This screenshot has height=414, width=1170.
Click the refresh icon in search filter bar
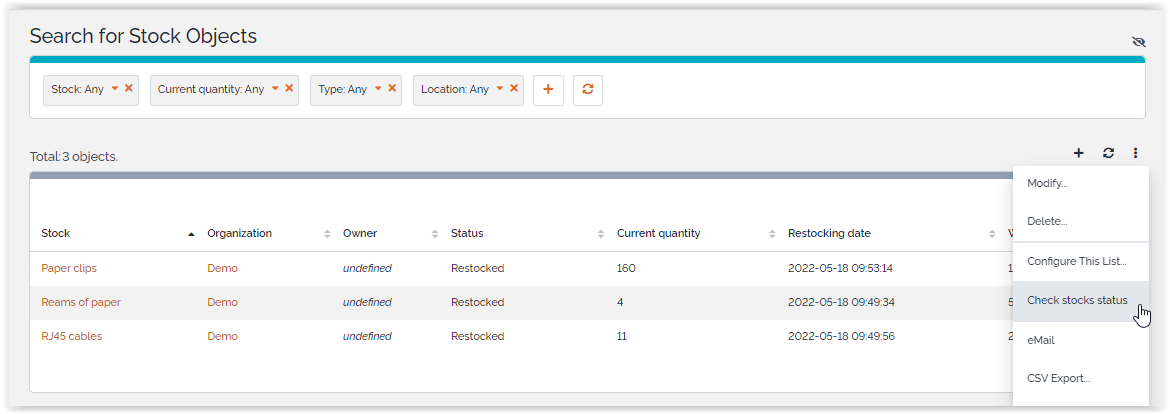tap(588, 89)
